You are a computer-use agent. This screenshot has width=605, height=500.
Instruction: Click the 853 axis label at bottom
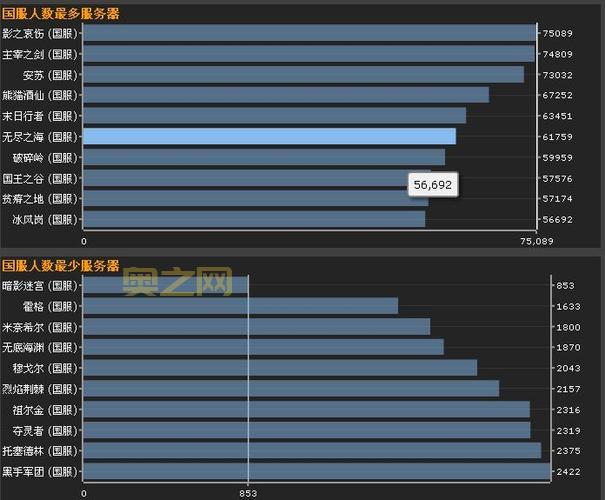(248, 493)
